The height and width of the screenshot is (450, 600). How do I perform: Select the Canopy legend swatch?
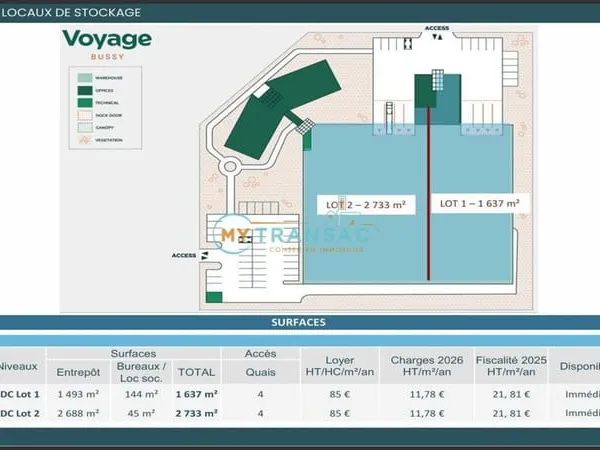[85, 127]
